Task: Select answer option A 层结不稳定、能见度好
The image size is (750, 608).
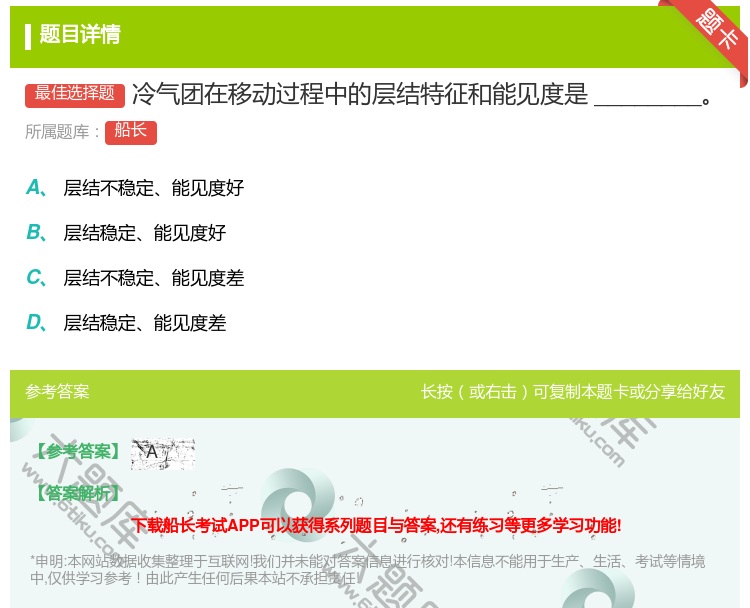Action: click(x=135, y=188)
